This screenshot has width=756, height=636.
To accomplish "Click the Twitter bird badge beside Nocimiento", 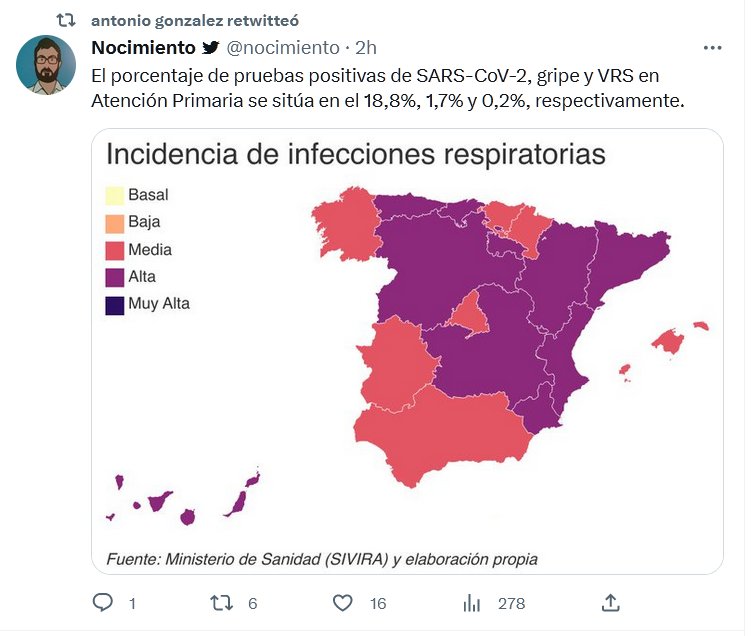I will (x=211, y=47).
